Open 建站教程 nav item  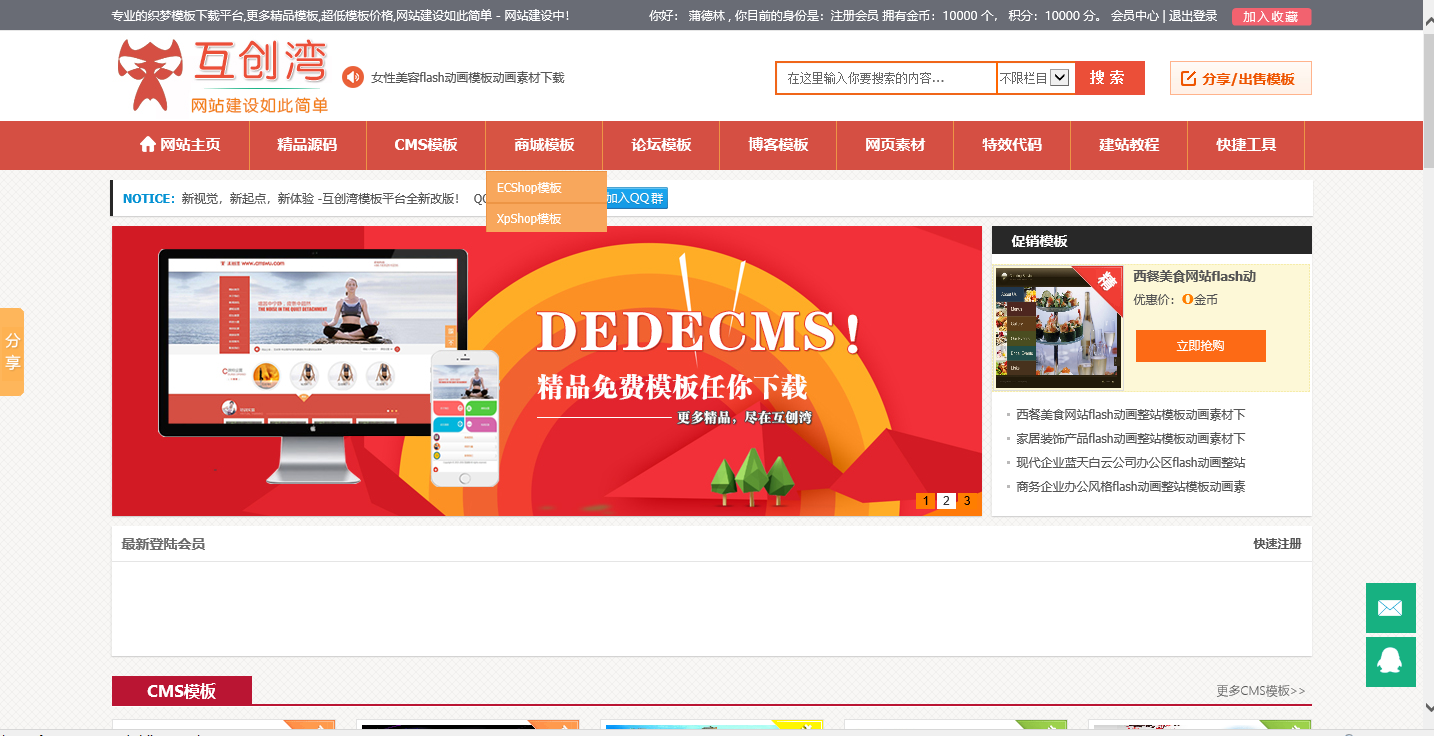pyautogui.click(x=1129, y=145)
